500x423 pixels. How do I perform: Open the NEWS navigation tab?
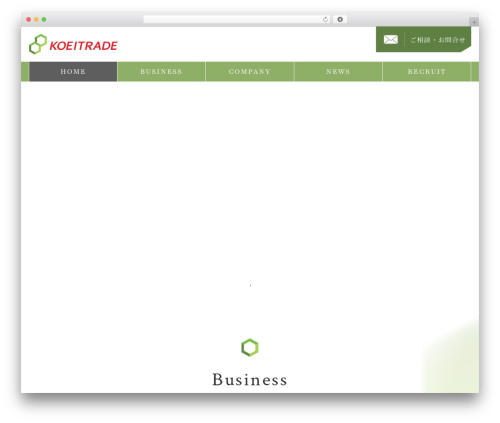click(338, 72)
